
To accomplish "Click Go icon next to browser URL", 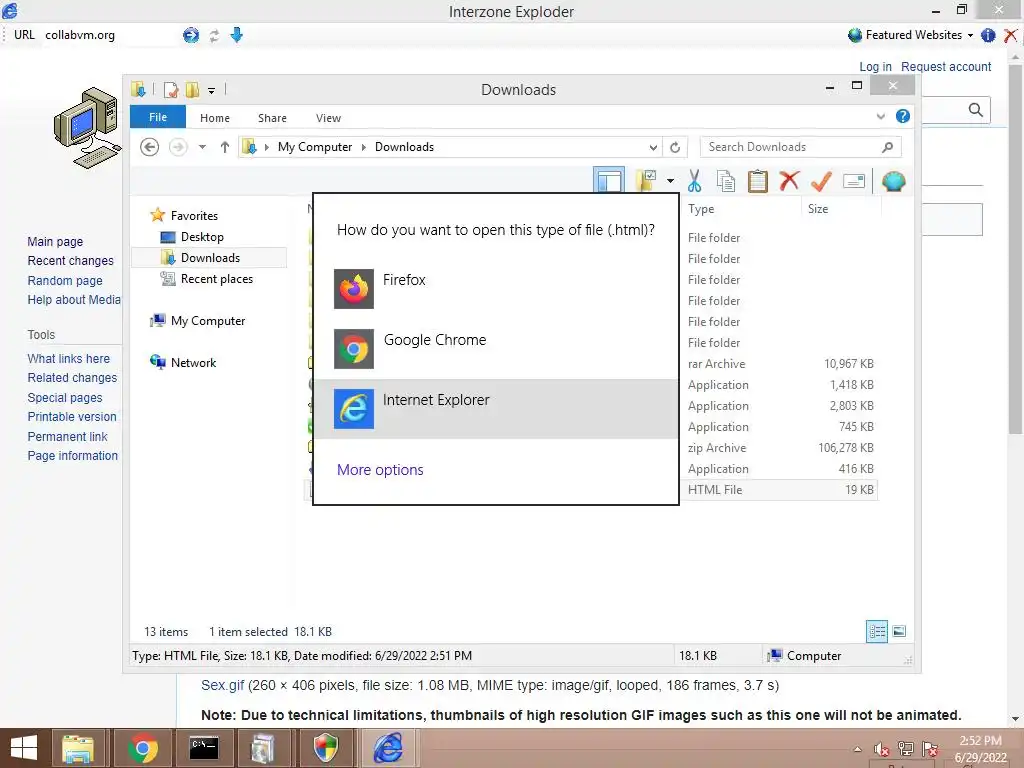I will (191, 35).
